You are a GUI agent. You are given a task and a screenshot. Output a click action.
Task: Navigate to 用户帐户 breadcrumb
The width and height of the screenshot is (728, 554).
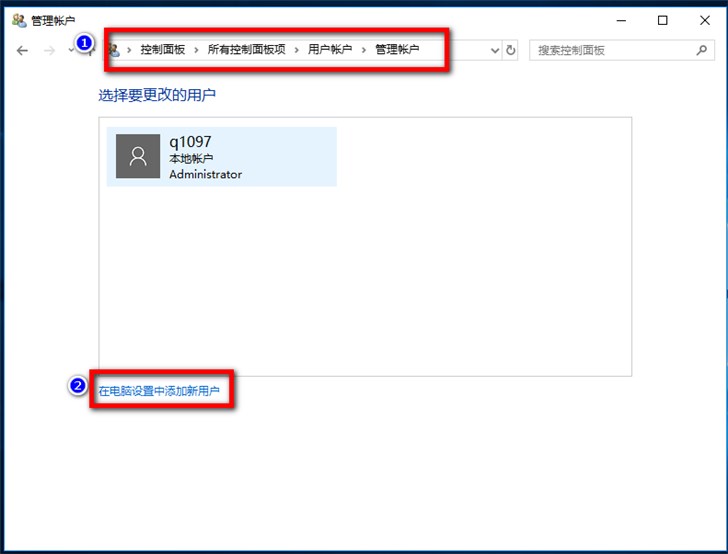point(330,49)
